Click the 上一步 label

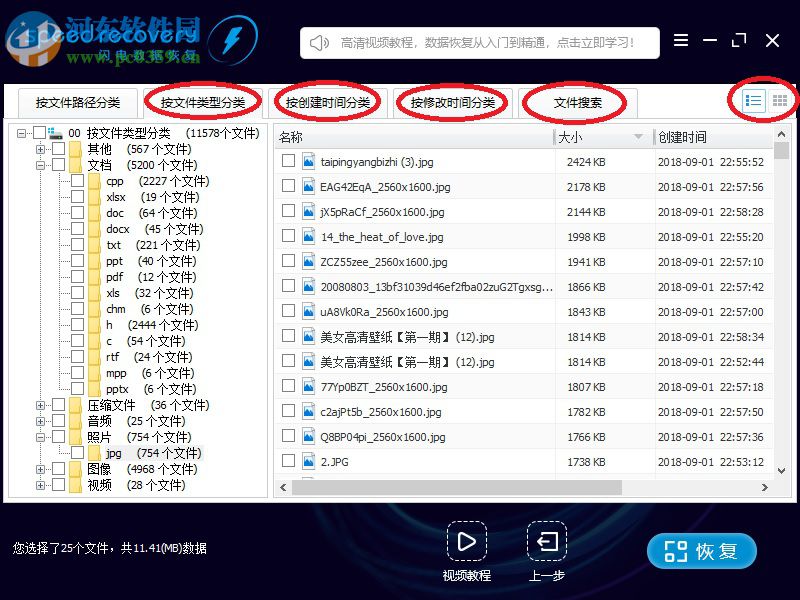(547, 576)
